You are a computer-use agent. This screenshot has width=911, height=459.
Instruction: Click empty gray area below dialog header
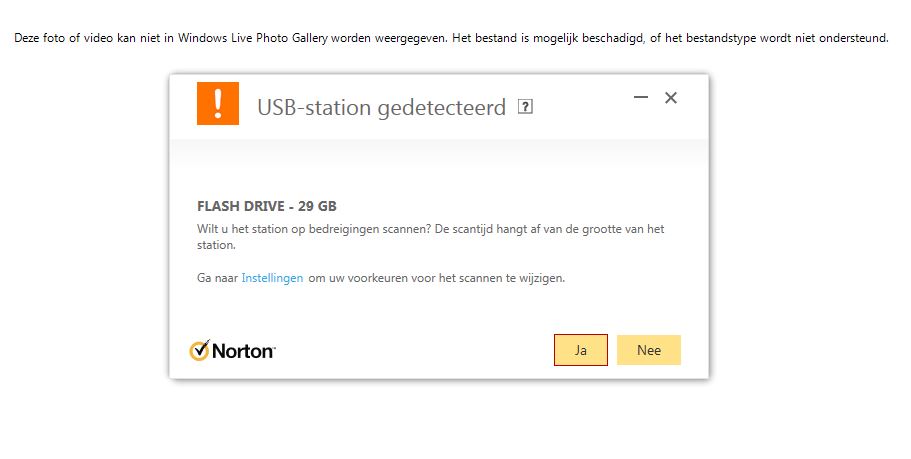pyautogui.click(x=438, y=160)
